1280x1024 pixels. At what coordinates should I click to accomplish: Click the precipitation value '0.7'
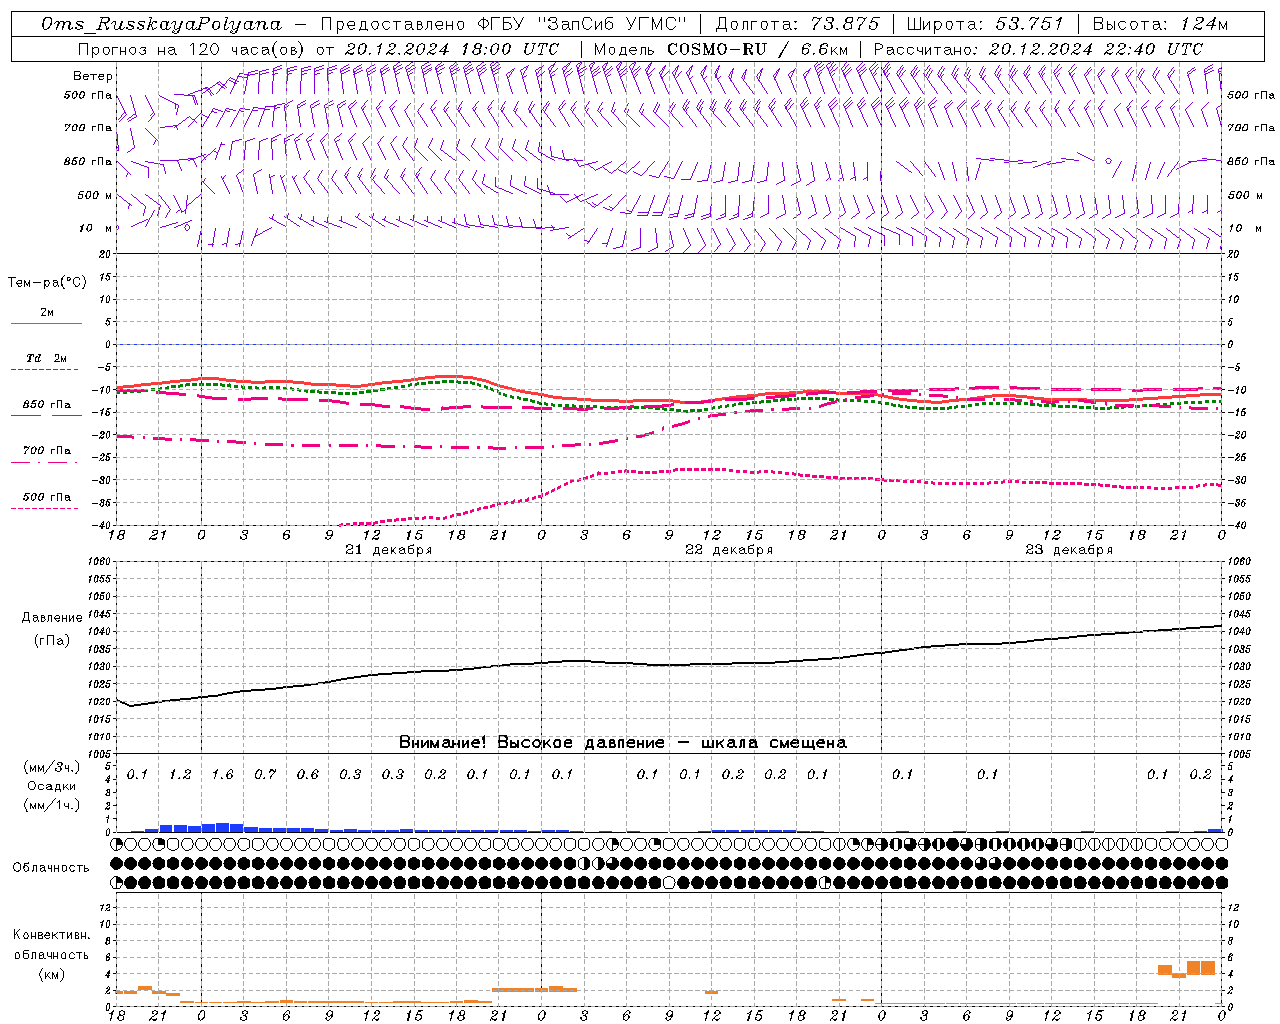(265, 775)
